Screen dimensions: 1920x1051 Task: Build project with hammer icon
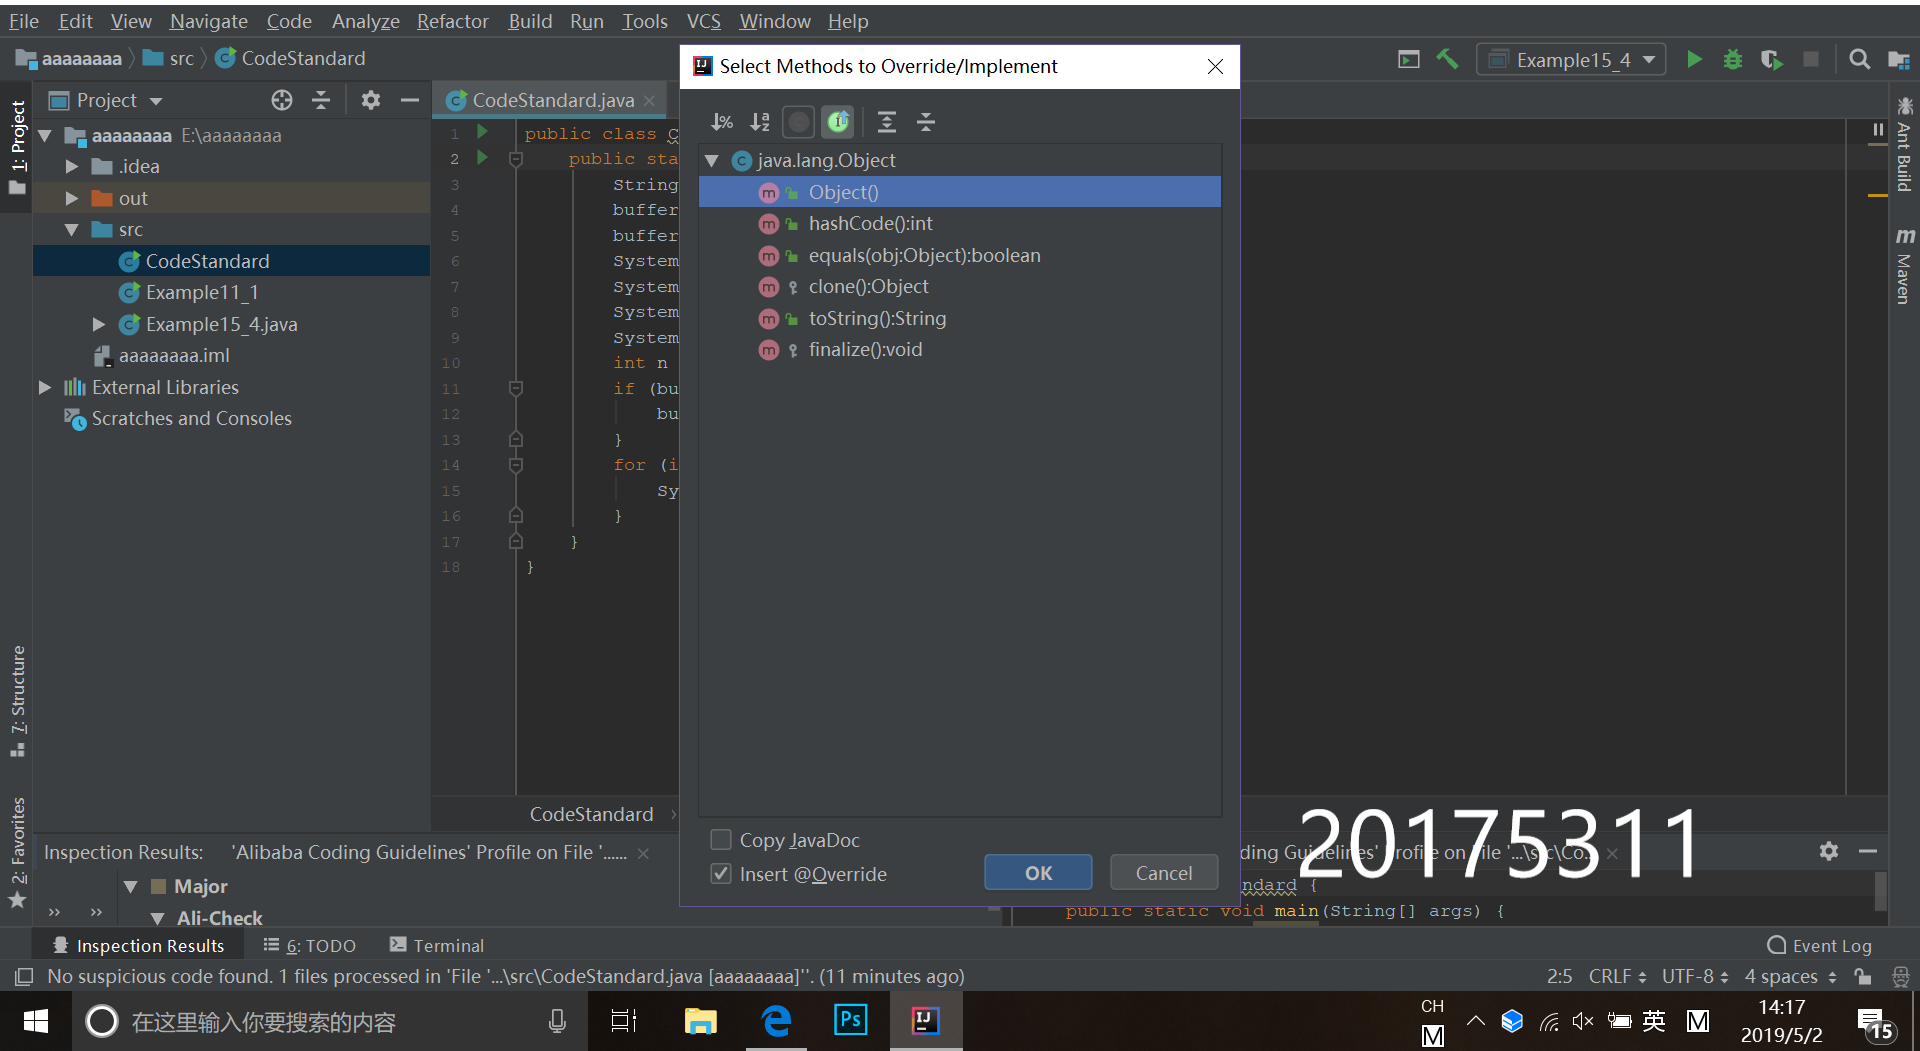tap(1447, 59)
